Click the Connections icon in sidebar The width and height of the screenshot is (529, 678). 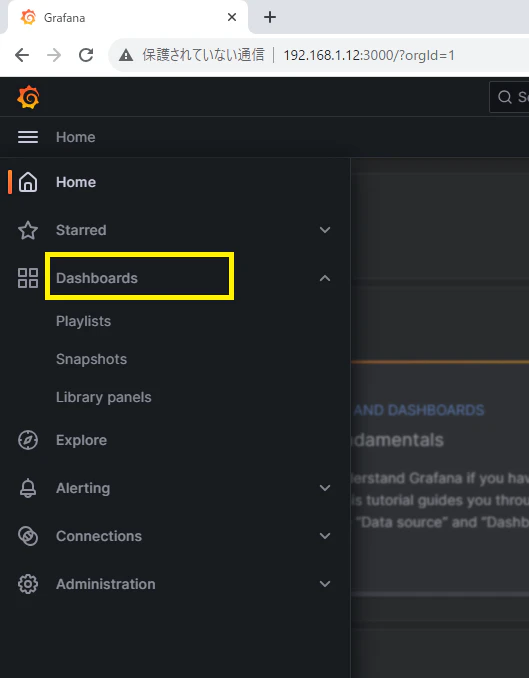(28, 536)
